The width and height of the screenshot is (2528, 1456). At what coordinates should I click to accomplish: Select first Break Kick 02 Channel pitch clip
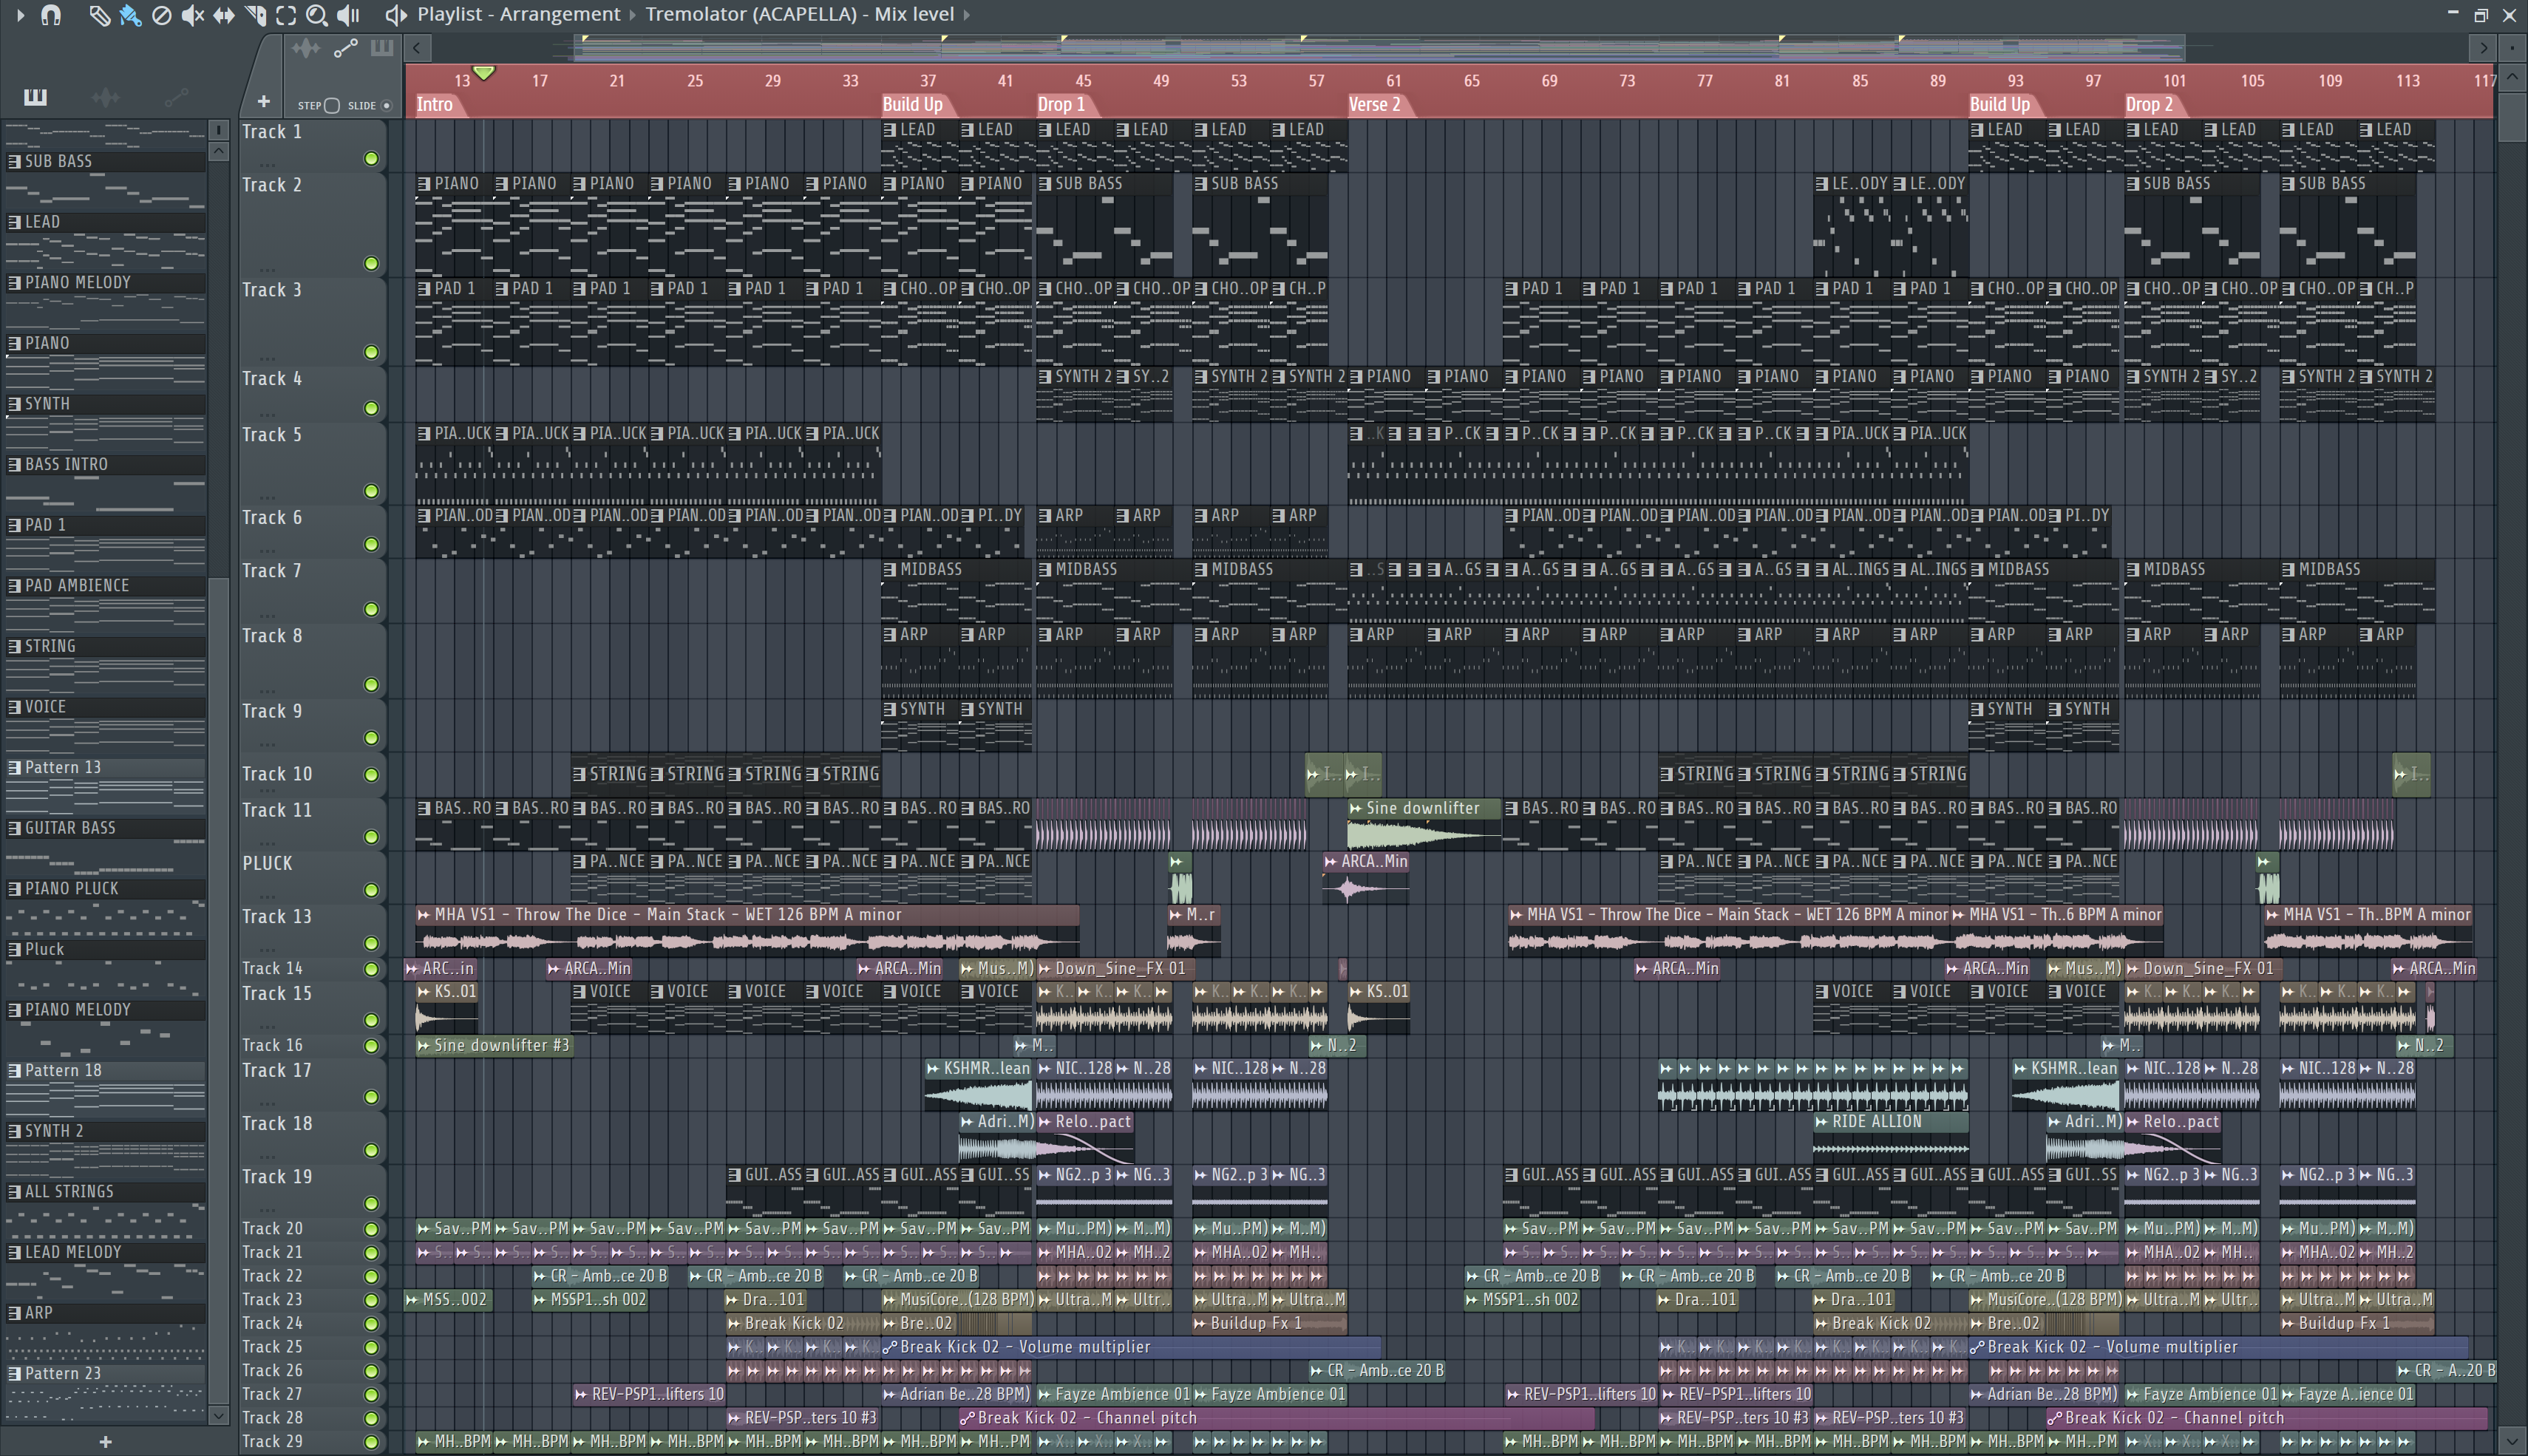pyautogui.click(x=1276, y=1418)
